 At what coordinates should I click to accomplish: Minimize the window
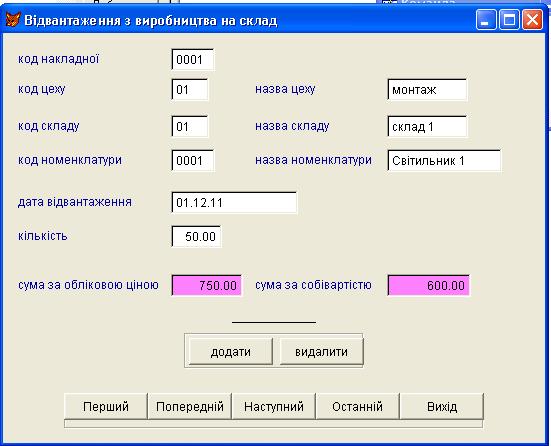[x=486, y=20]
